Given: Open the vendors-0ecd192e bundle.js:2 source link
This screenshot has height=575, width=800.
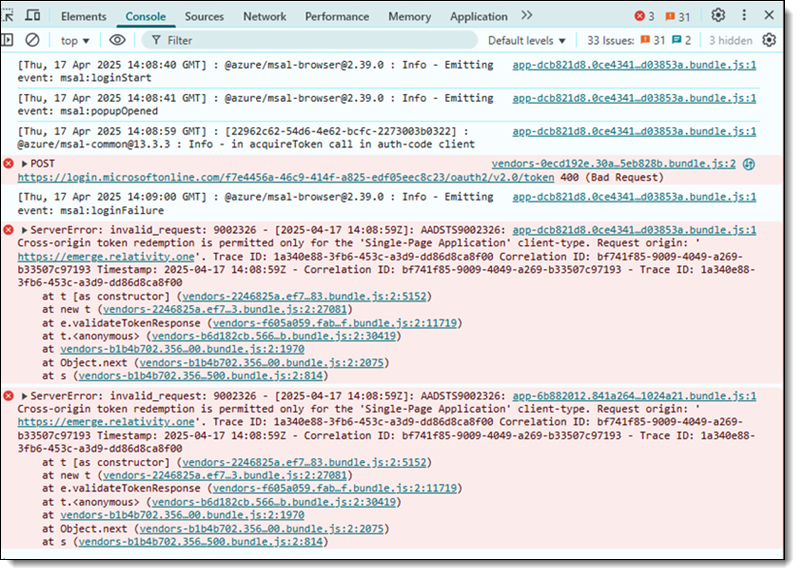Looking at the screenshot, I should [614, 164].
